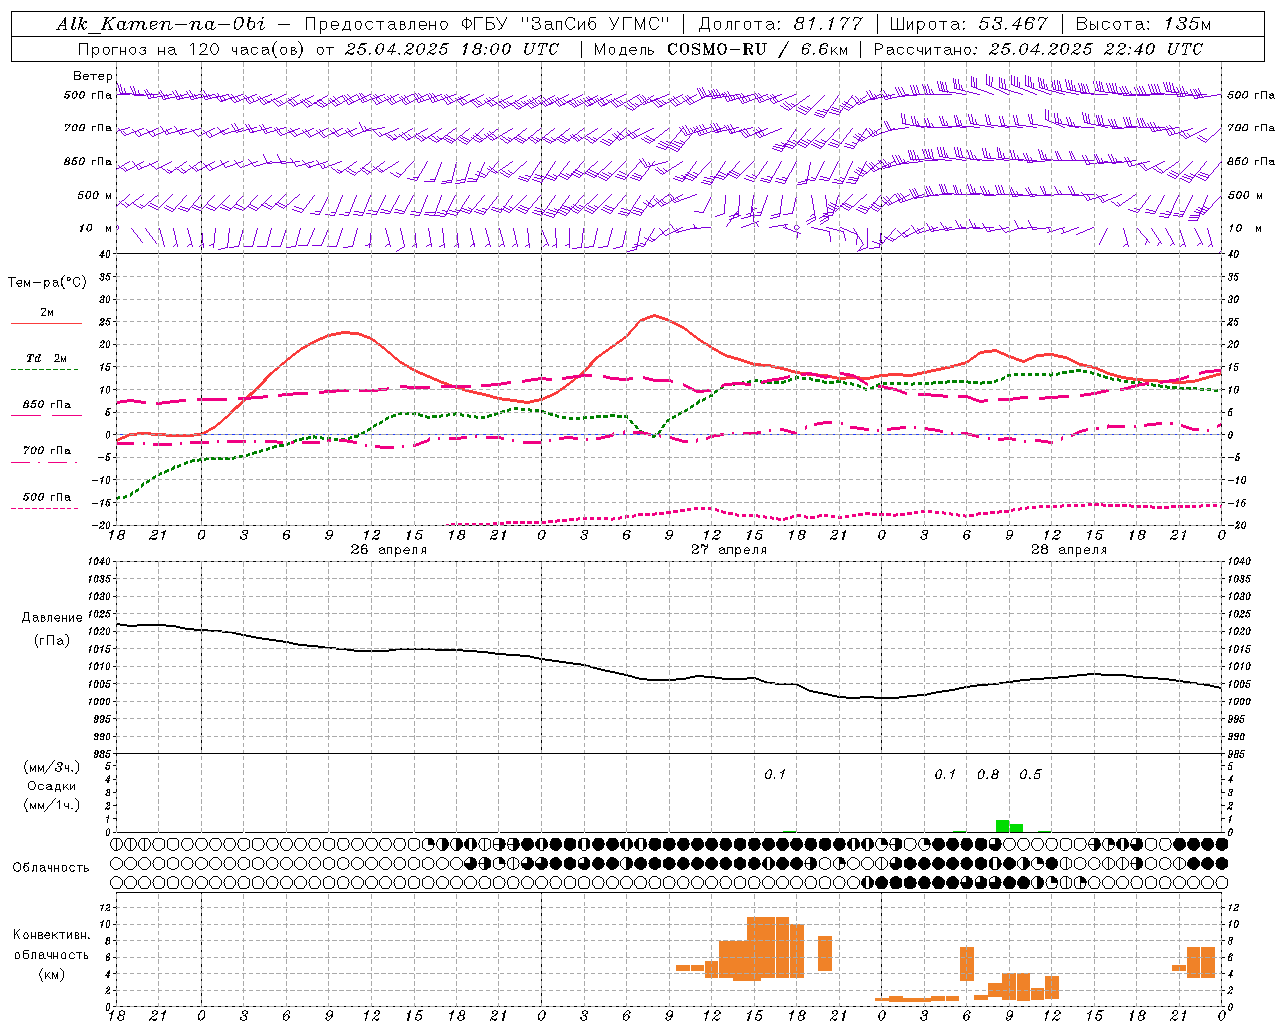Viewport: 1280px width, 1024px height.
Task: Click the 26 апреля date label
Action: tap(388, 550)
